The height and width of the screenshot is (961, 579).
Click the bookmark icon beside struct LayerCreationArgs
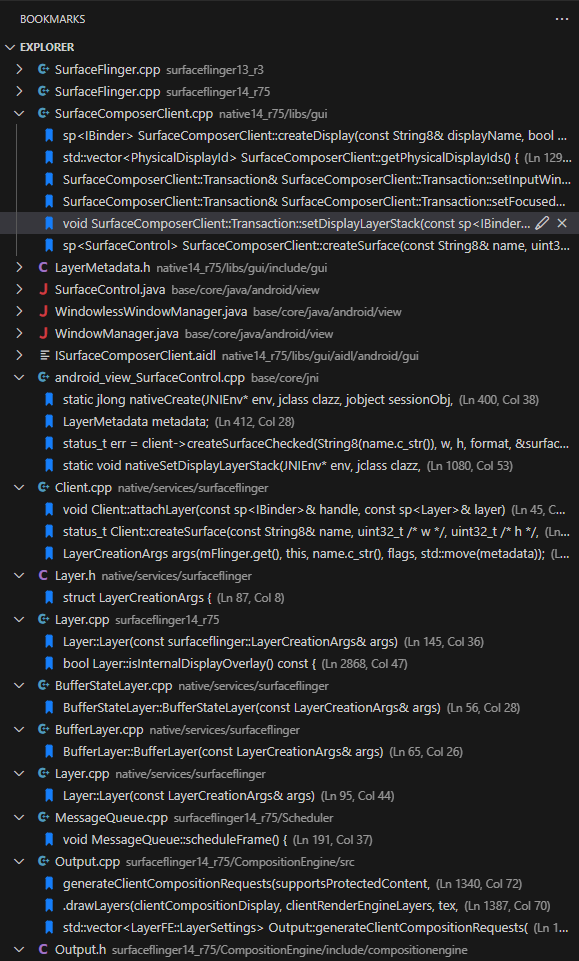point(49,598)
